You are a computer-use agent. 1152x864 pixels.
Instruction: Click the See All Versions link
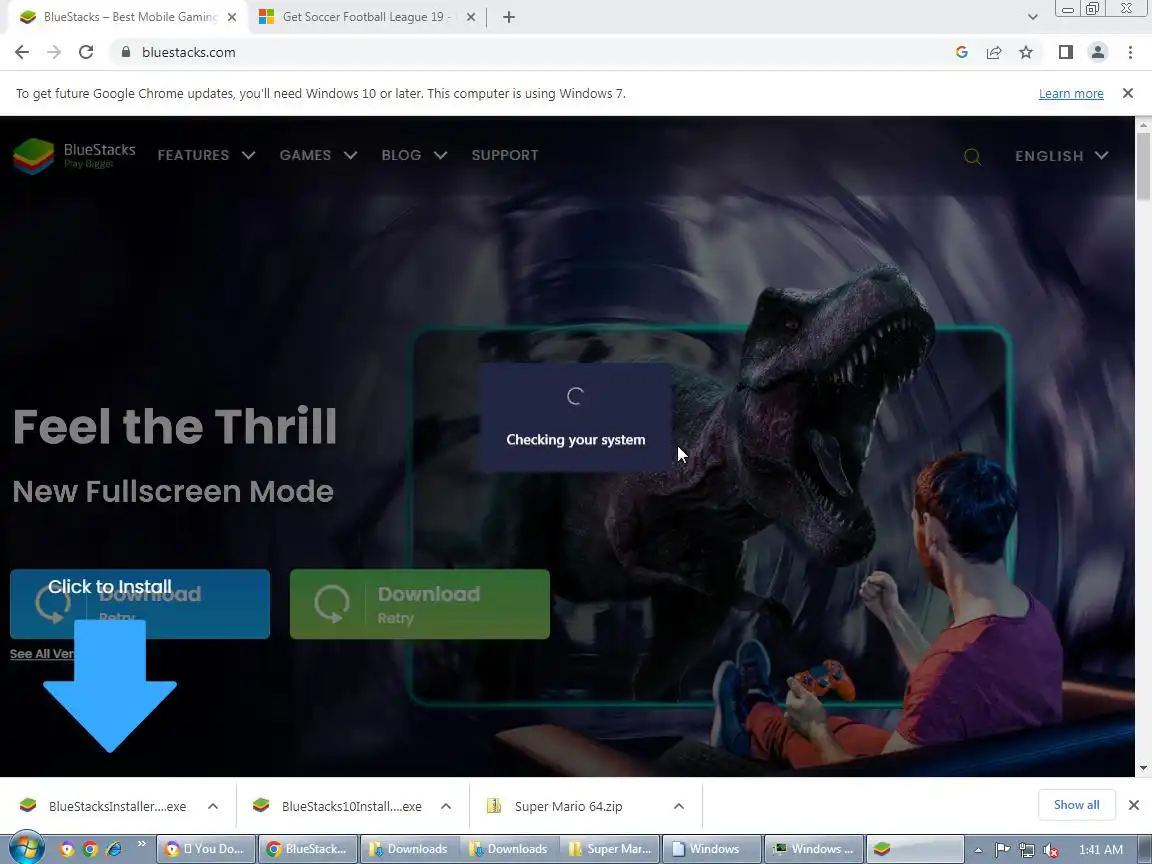pos(42,654)
